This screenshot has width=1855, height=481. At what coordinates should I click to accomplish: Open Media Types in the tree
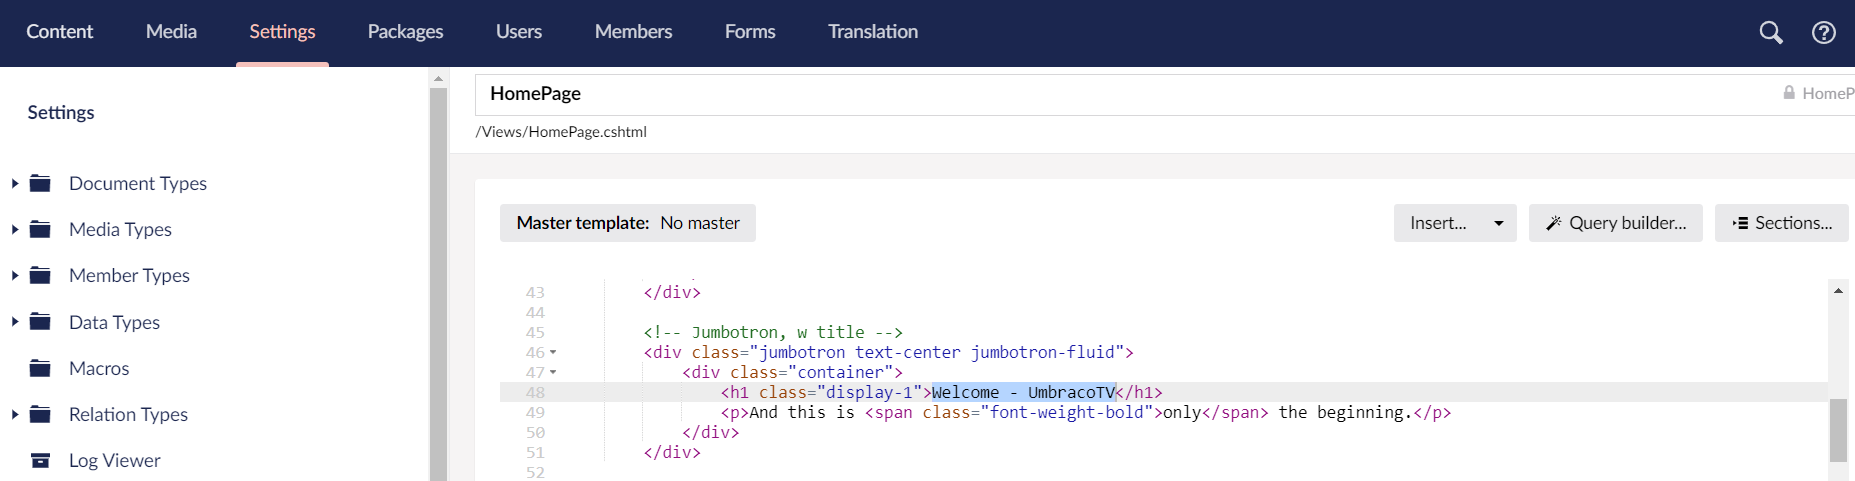(120, 229)
